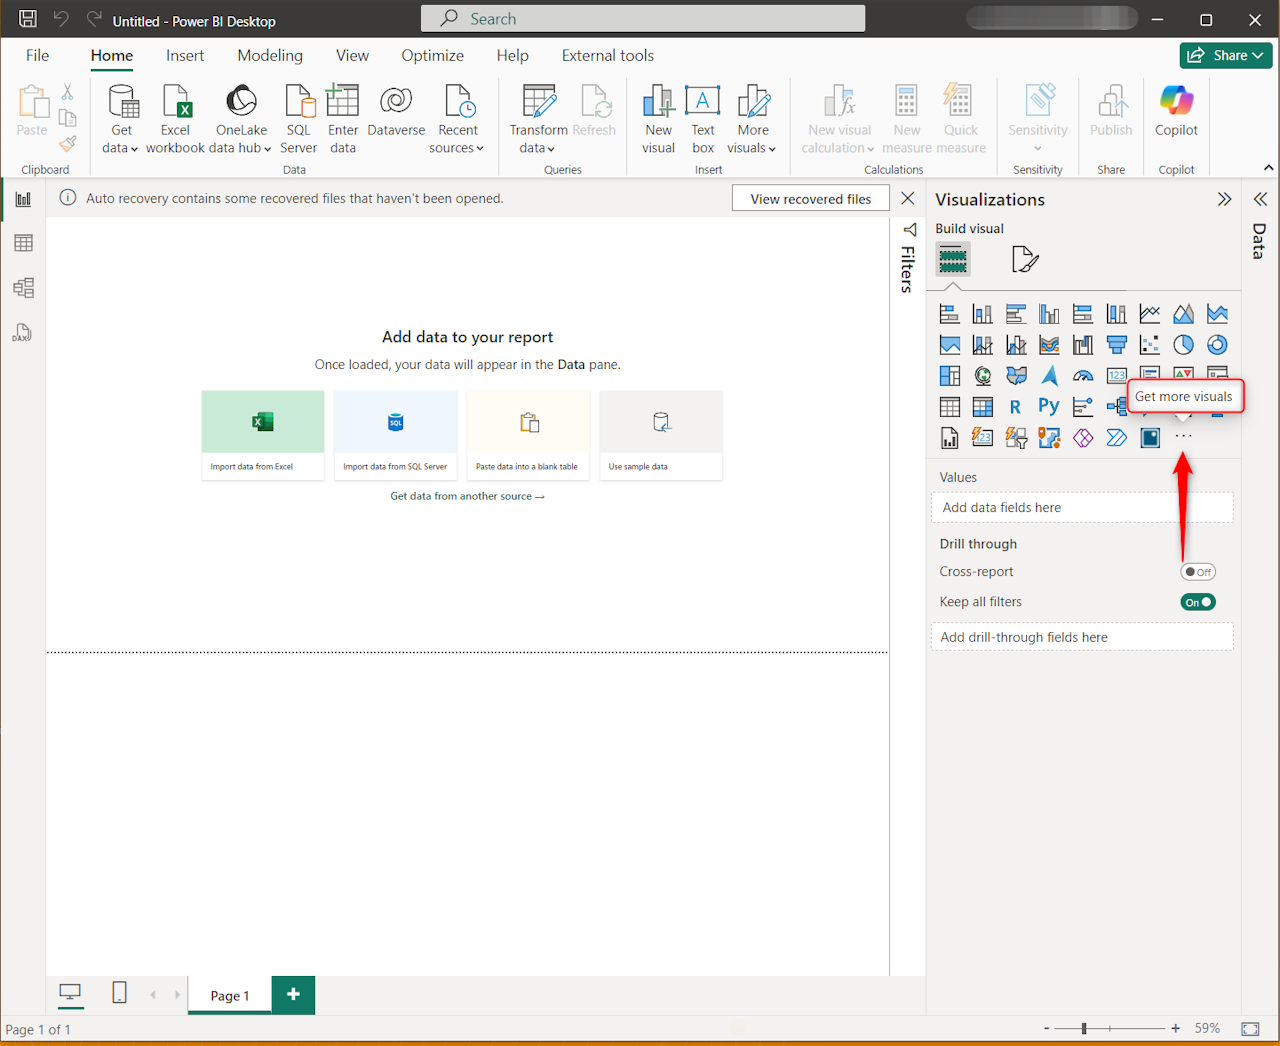This screenshot has height=1046, width=1280.
Task: Select the Python visual icon
Action: (x=1048, y=406)
